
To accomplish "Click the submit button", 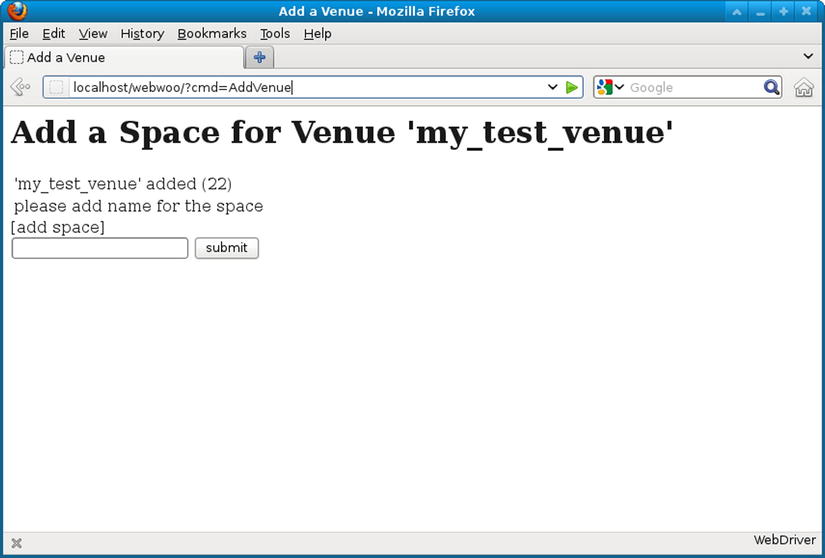I will tap(227, 248).
